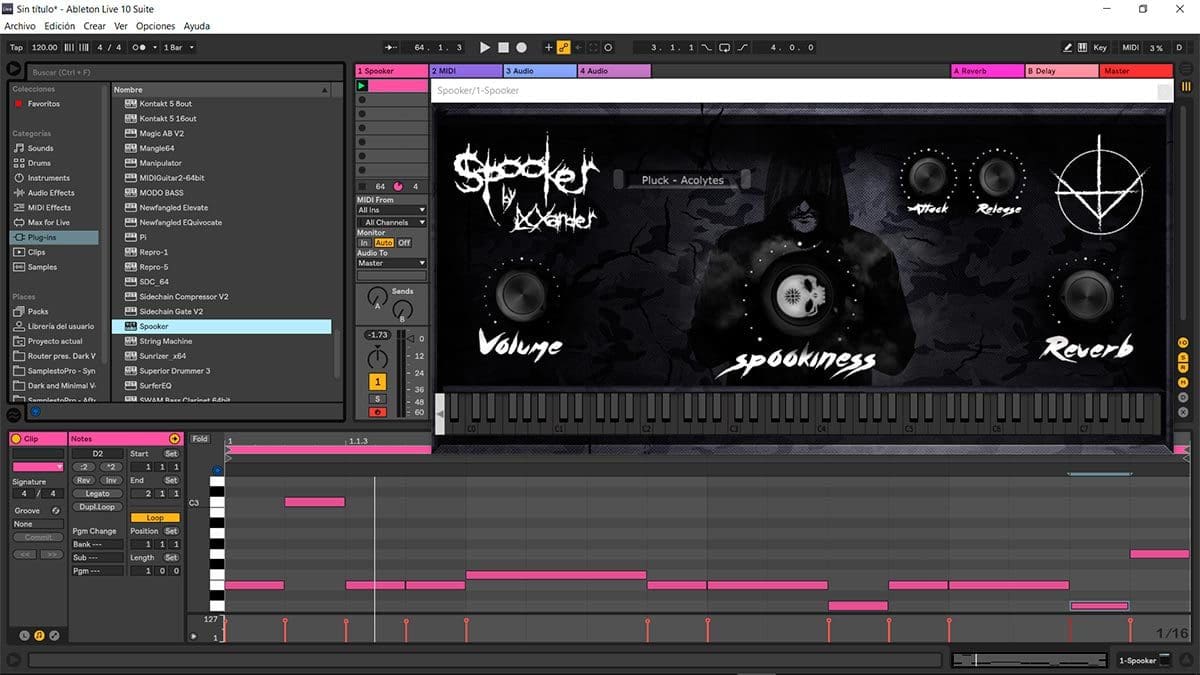Click the Spooker Volume knob
Screen dimensions: 1200x675
(x=520, y=294)
